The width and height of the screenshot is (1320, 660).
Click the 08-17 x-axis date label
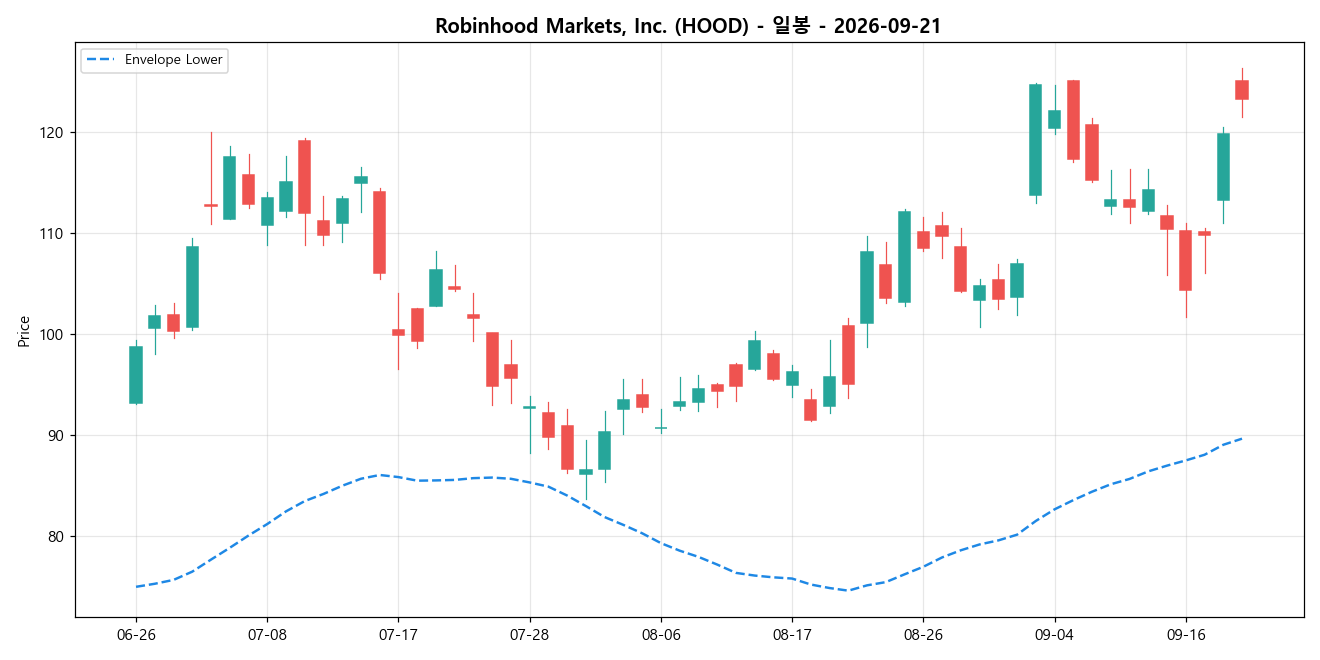pos(792,634)
